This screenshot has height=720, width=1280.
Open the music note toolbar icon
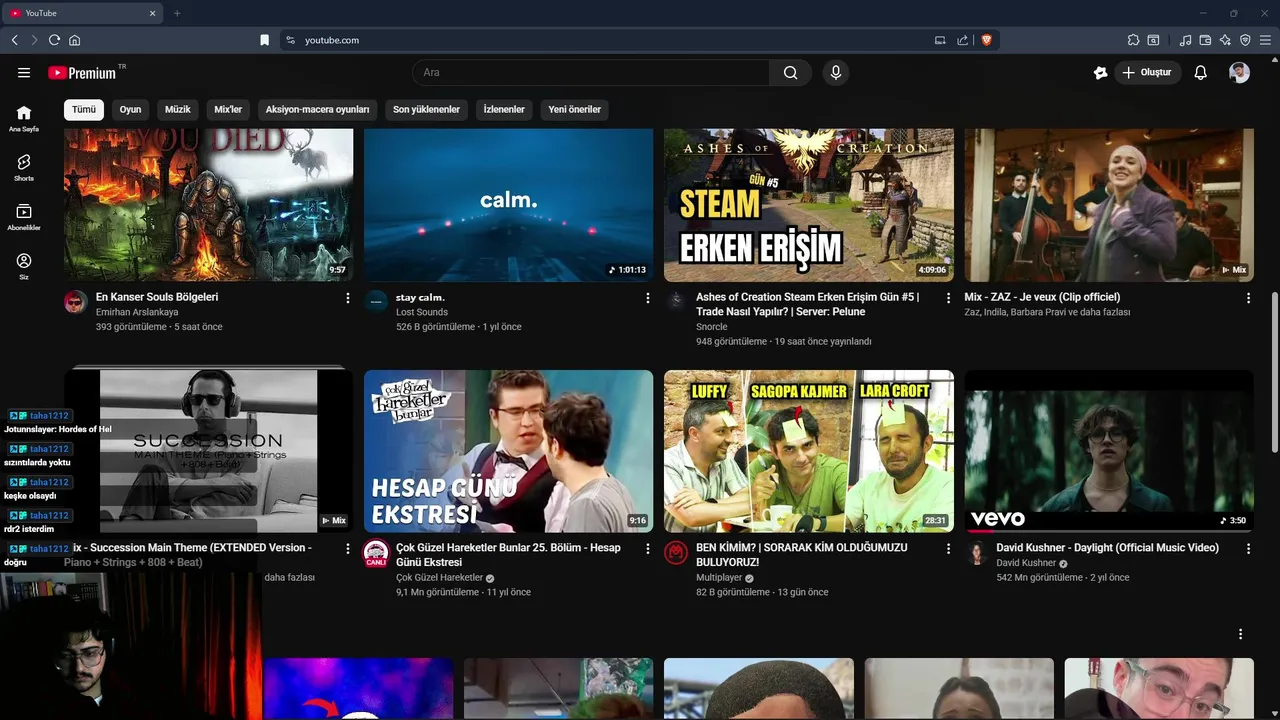1185,40
